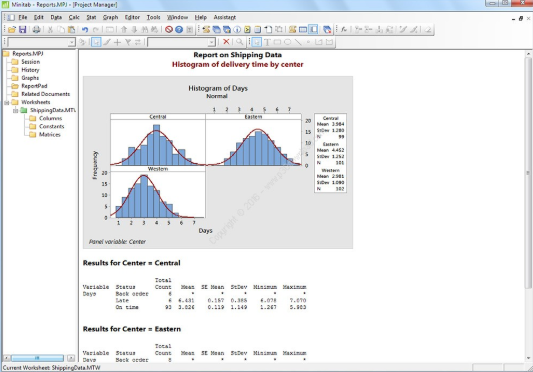533x372 pixels.
Task: Open the Stat menu
Action: tap(91, 17)
